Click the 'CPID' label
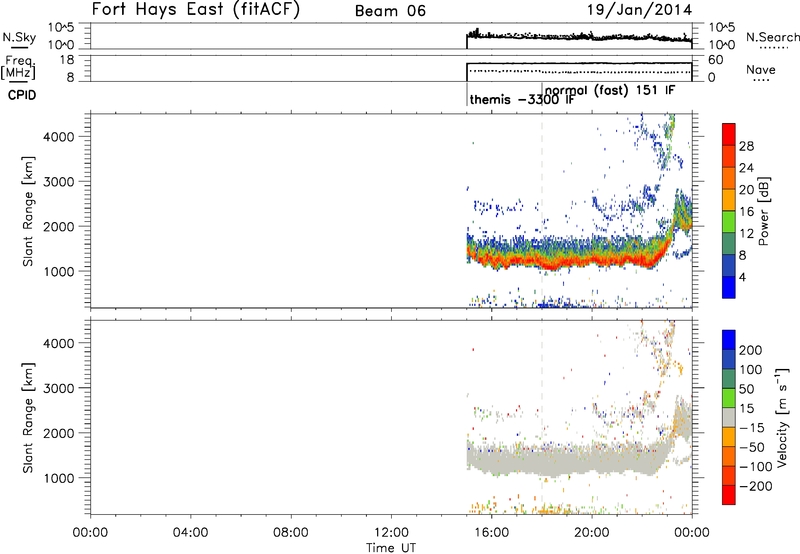The image size is (800, 554). pos(22,95)
